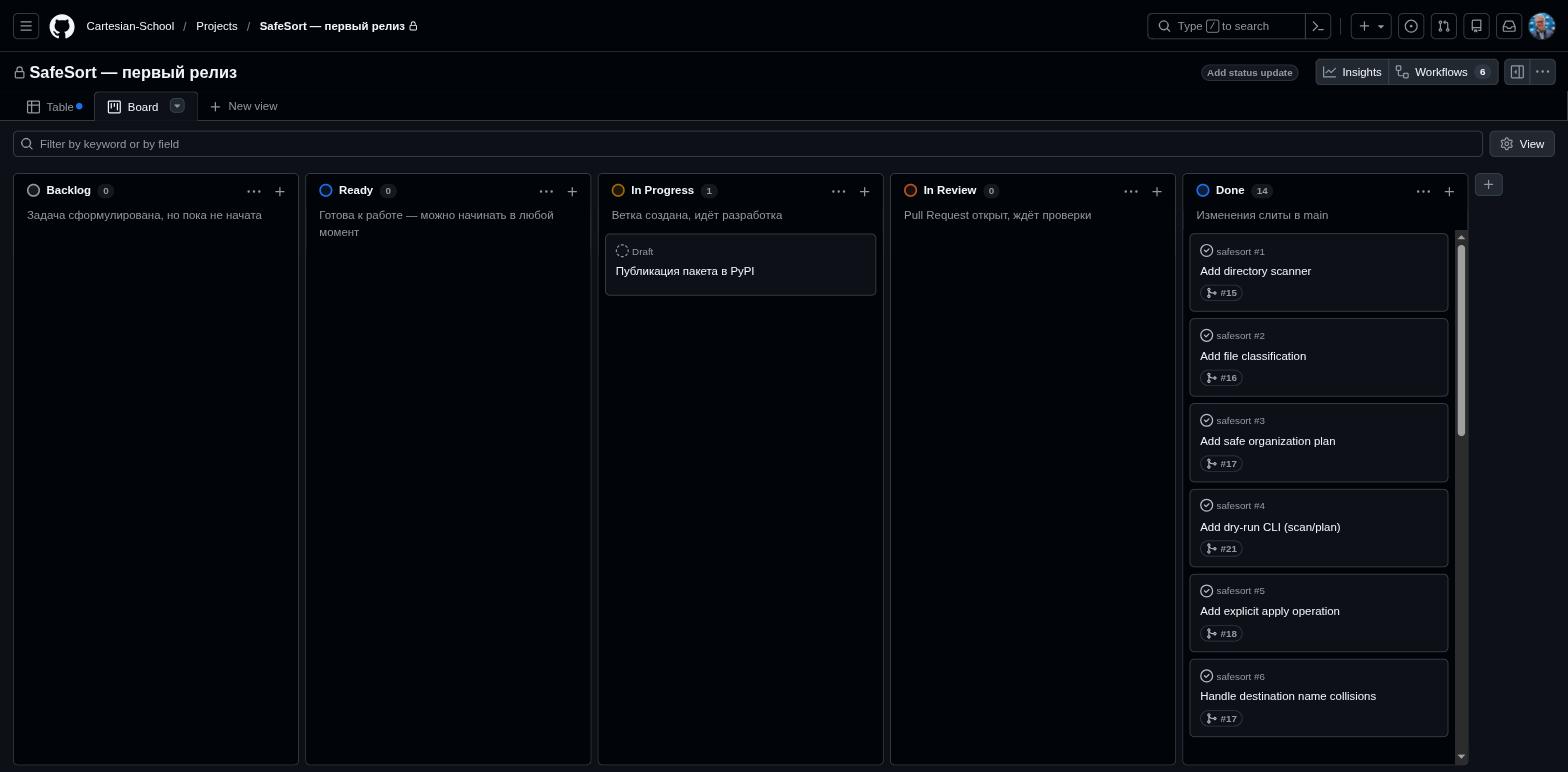Create a New view tab
The height and width of the screenshot is (772, 1568).
(x=243, y=106)
